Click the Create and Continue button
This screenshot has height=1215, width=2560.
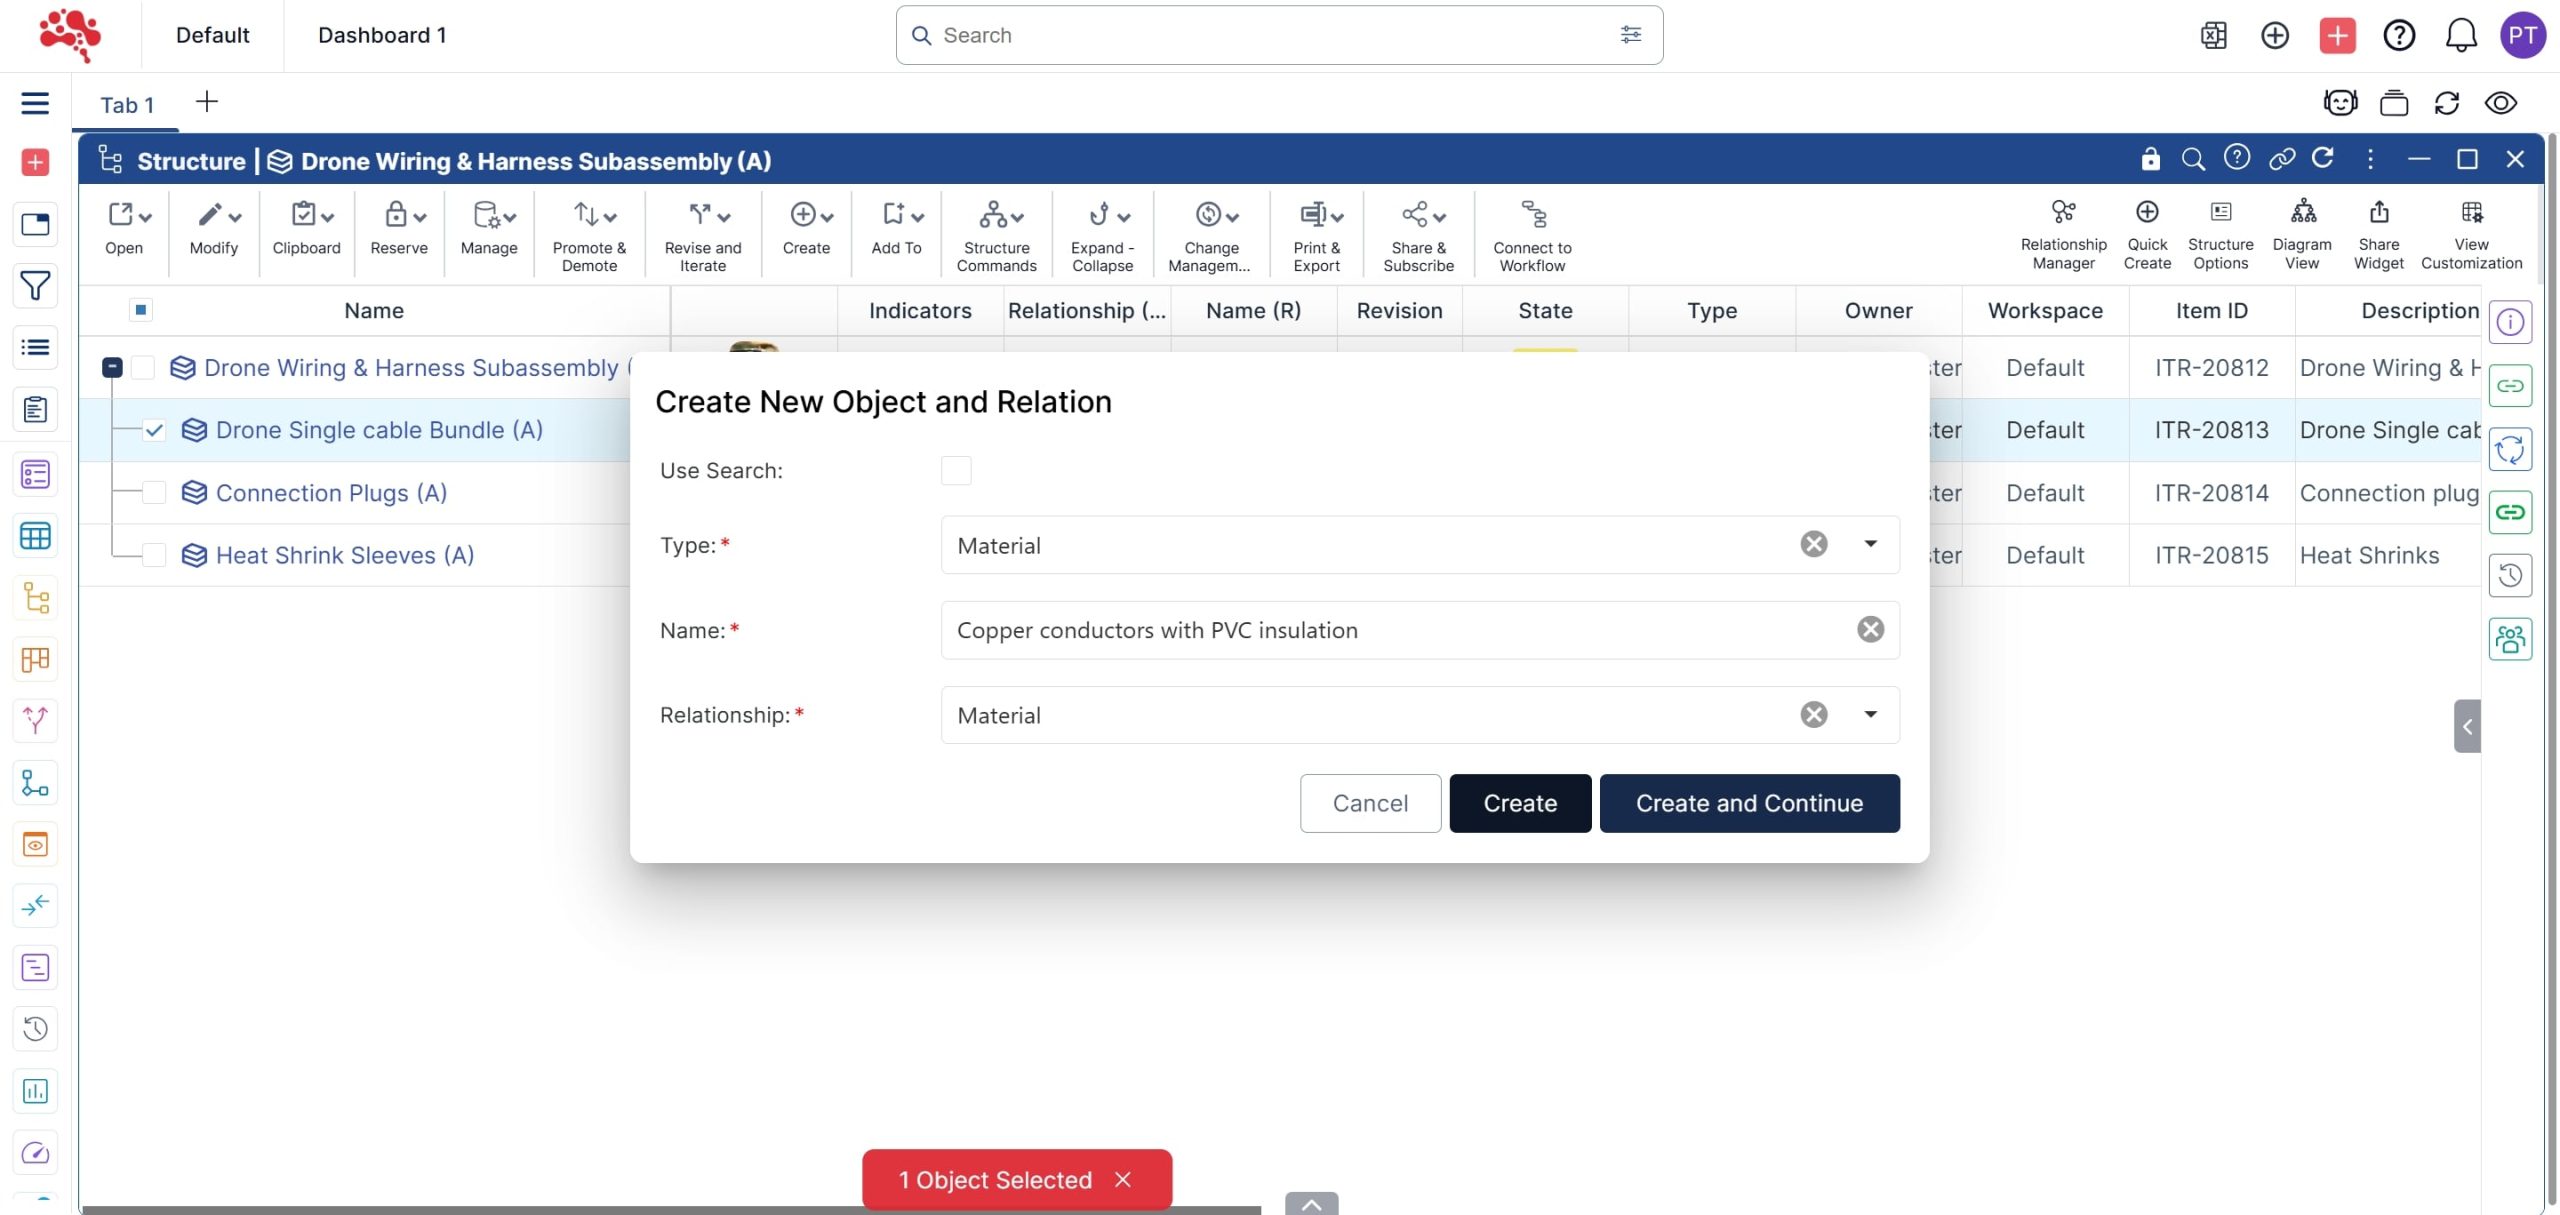point(1749,803)
